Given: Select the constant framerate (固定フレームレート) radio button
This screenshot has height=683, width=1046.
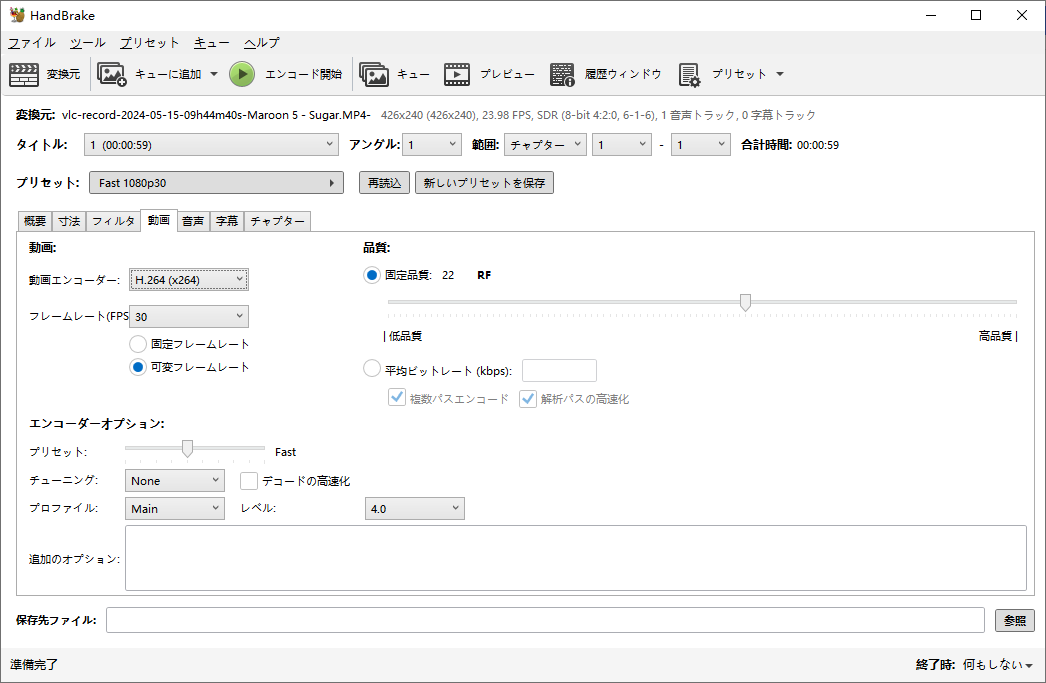Looking at the screenshot, I should tap(138, 344).
